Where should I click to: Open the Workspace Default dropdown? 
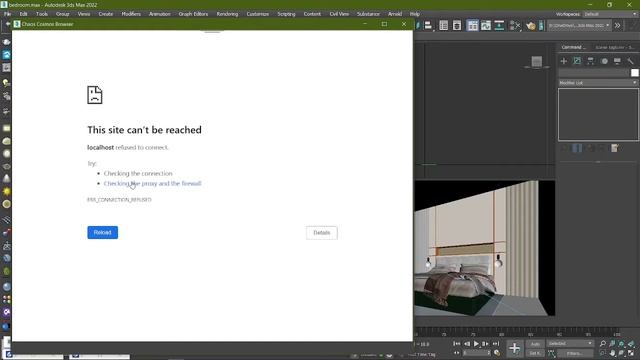(610, 14)
